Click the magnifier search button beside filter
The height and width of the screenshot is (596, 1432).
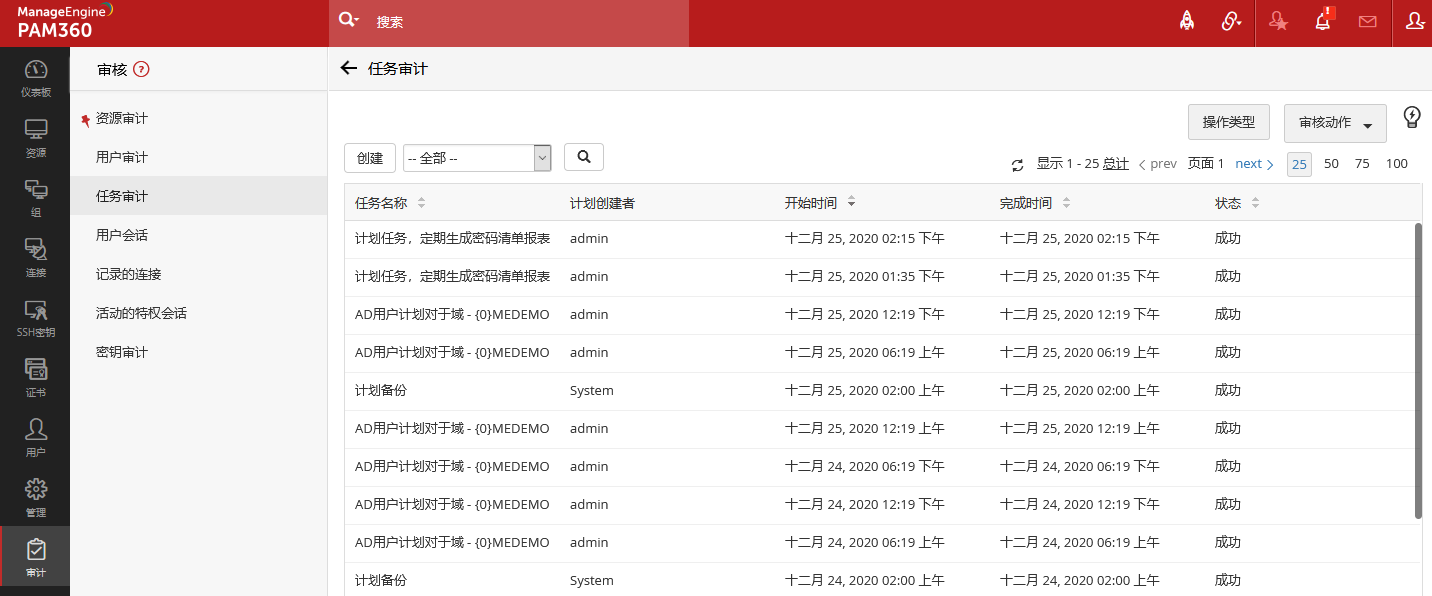[584, 157]
